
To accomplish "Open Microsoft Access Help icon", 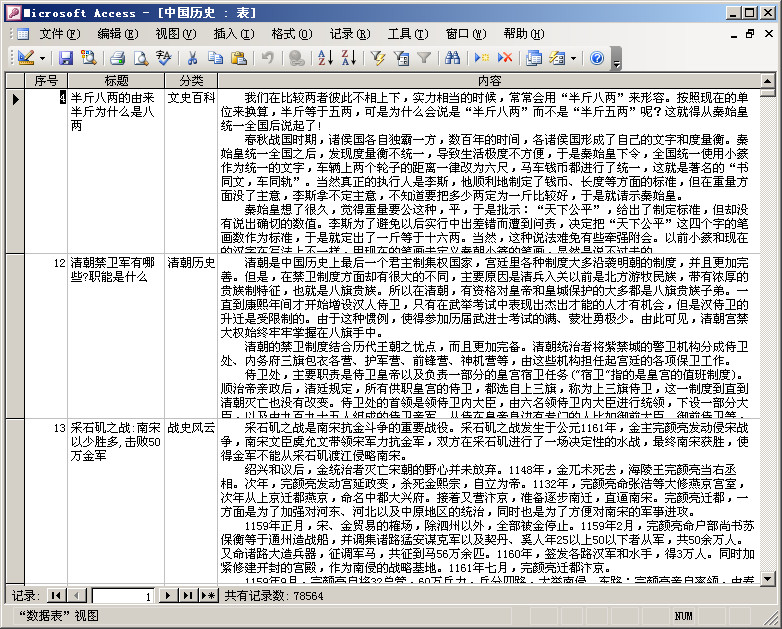I will (596, 58).
